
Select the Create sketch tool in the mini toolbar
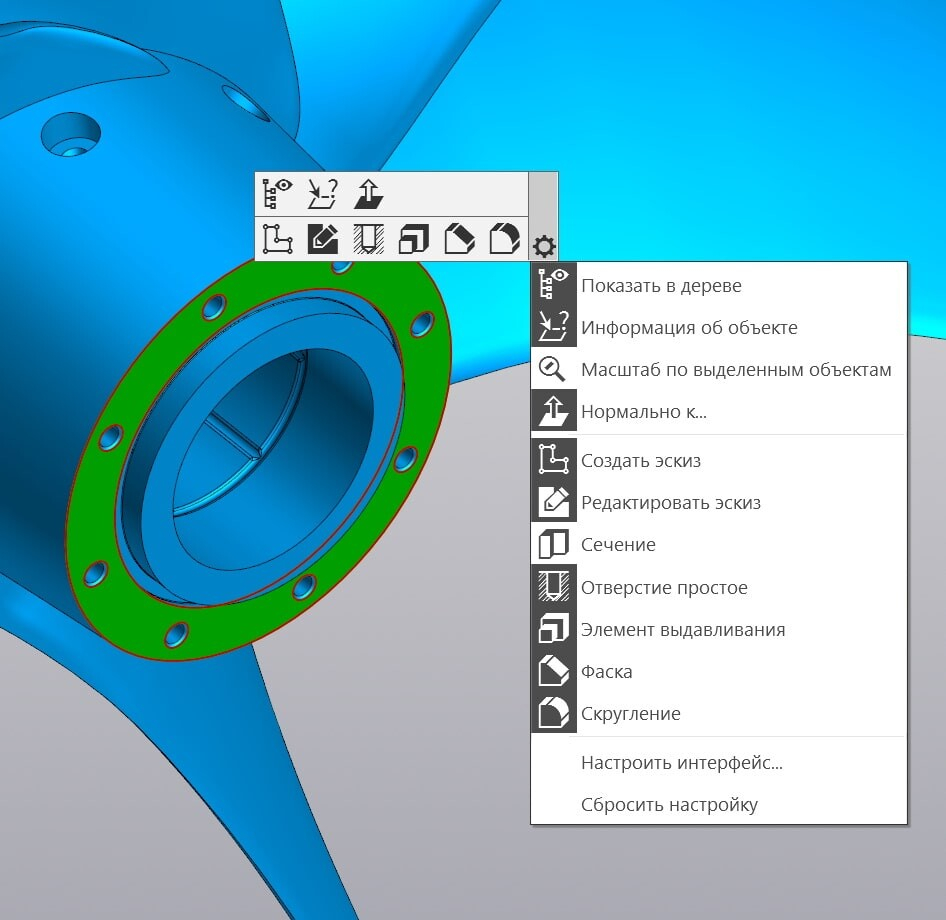278,239
